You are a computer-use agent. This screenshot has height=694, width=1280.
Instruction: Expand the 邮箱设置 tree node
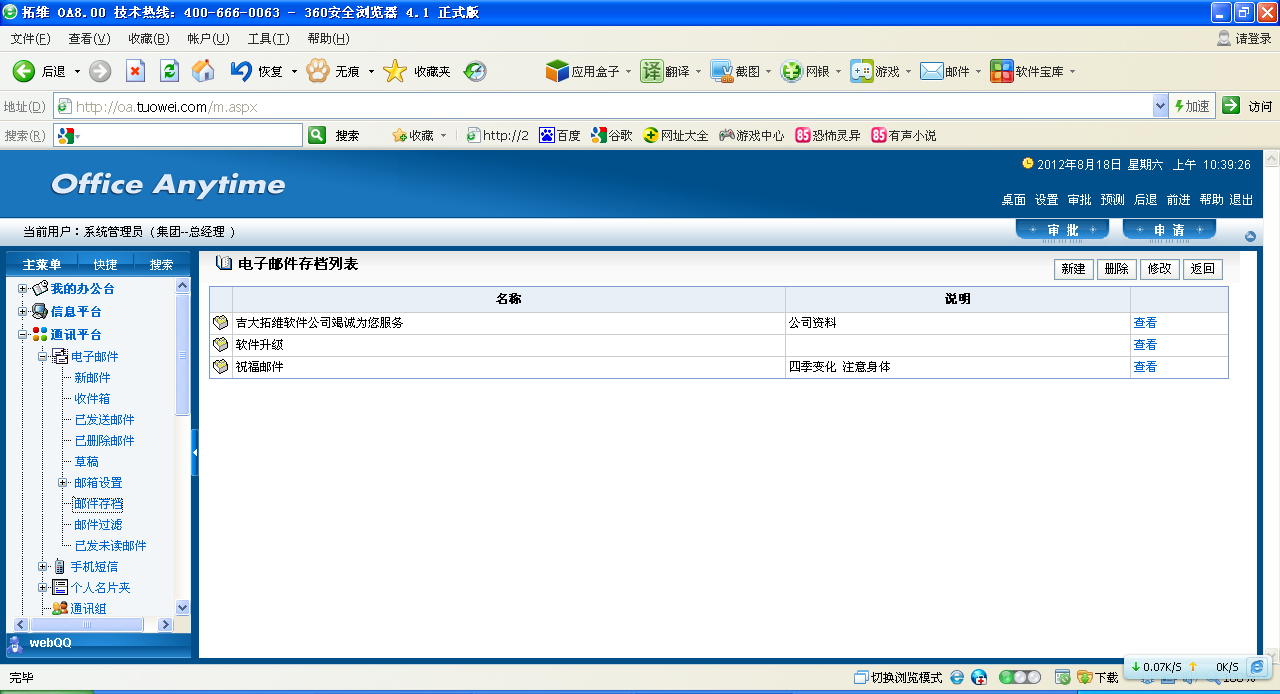tap(63, 483)
